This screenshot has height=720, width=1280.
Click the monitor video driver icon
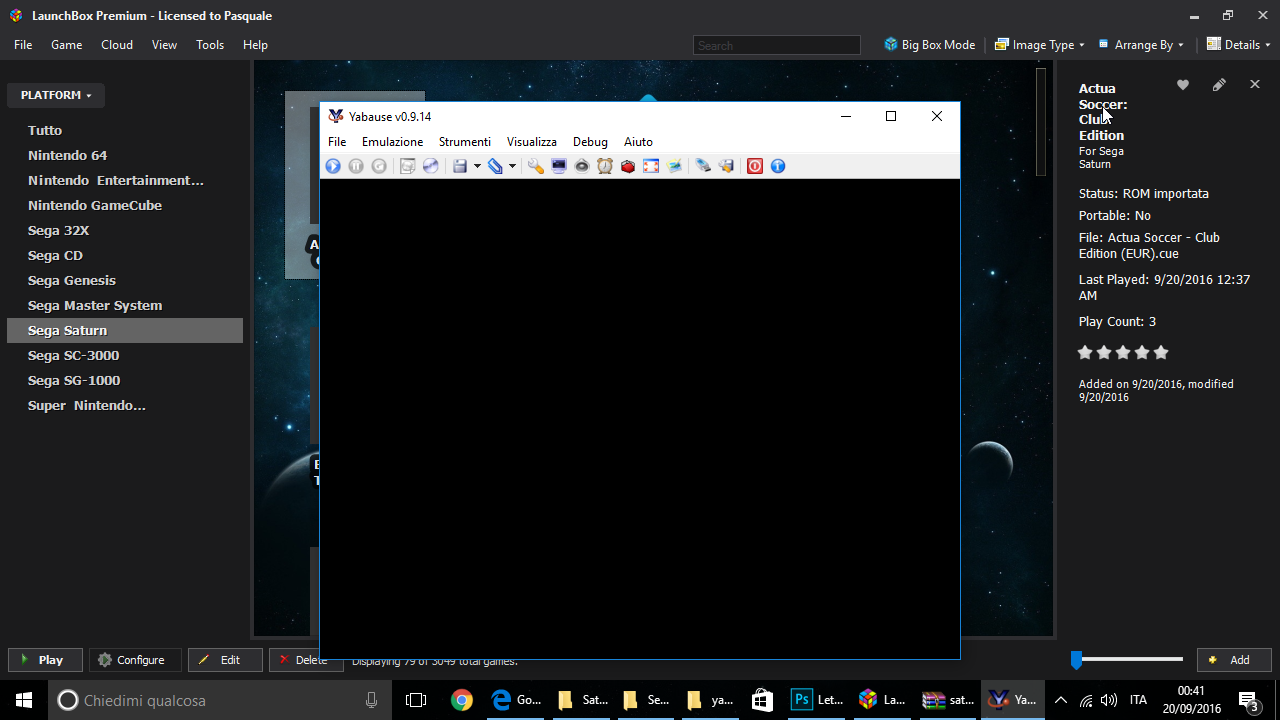[559, 166]
